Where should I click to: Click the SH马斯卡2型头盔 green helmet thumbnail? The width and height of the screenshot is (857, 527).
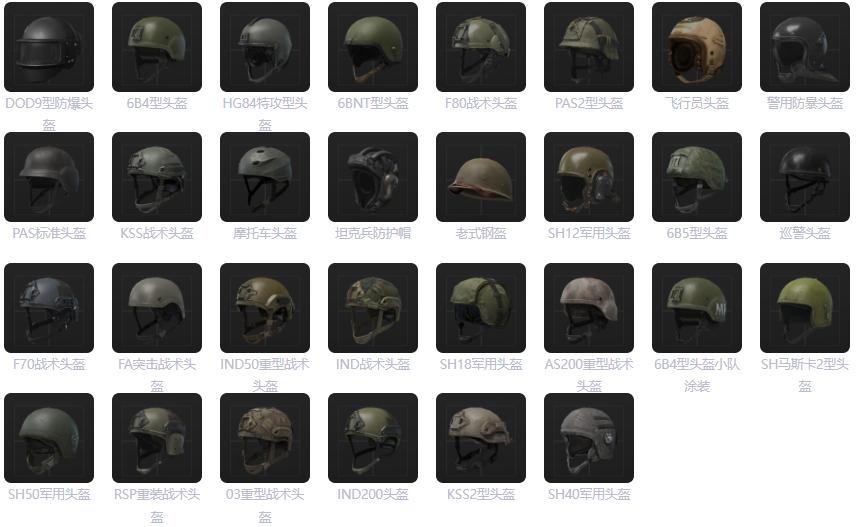point(805,308)
